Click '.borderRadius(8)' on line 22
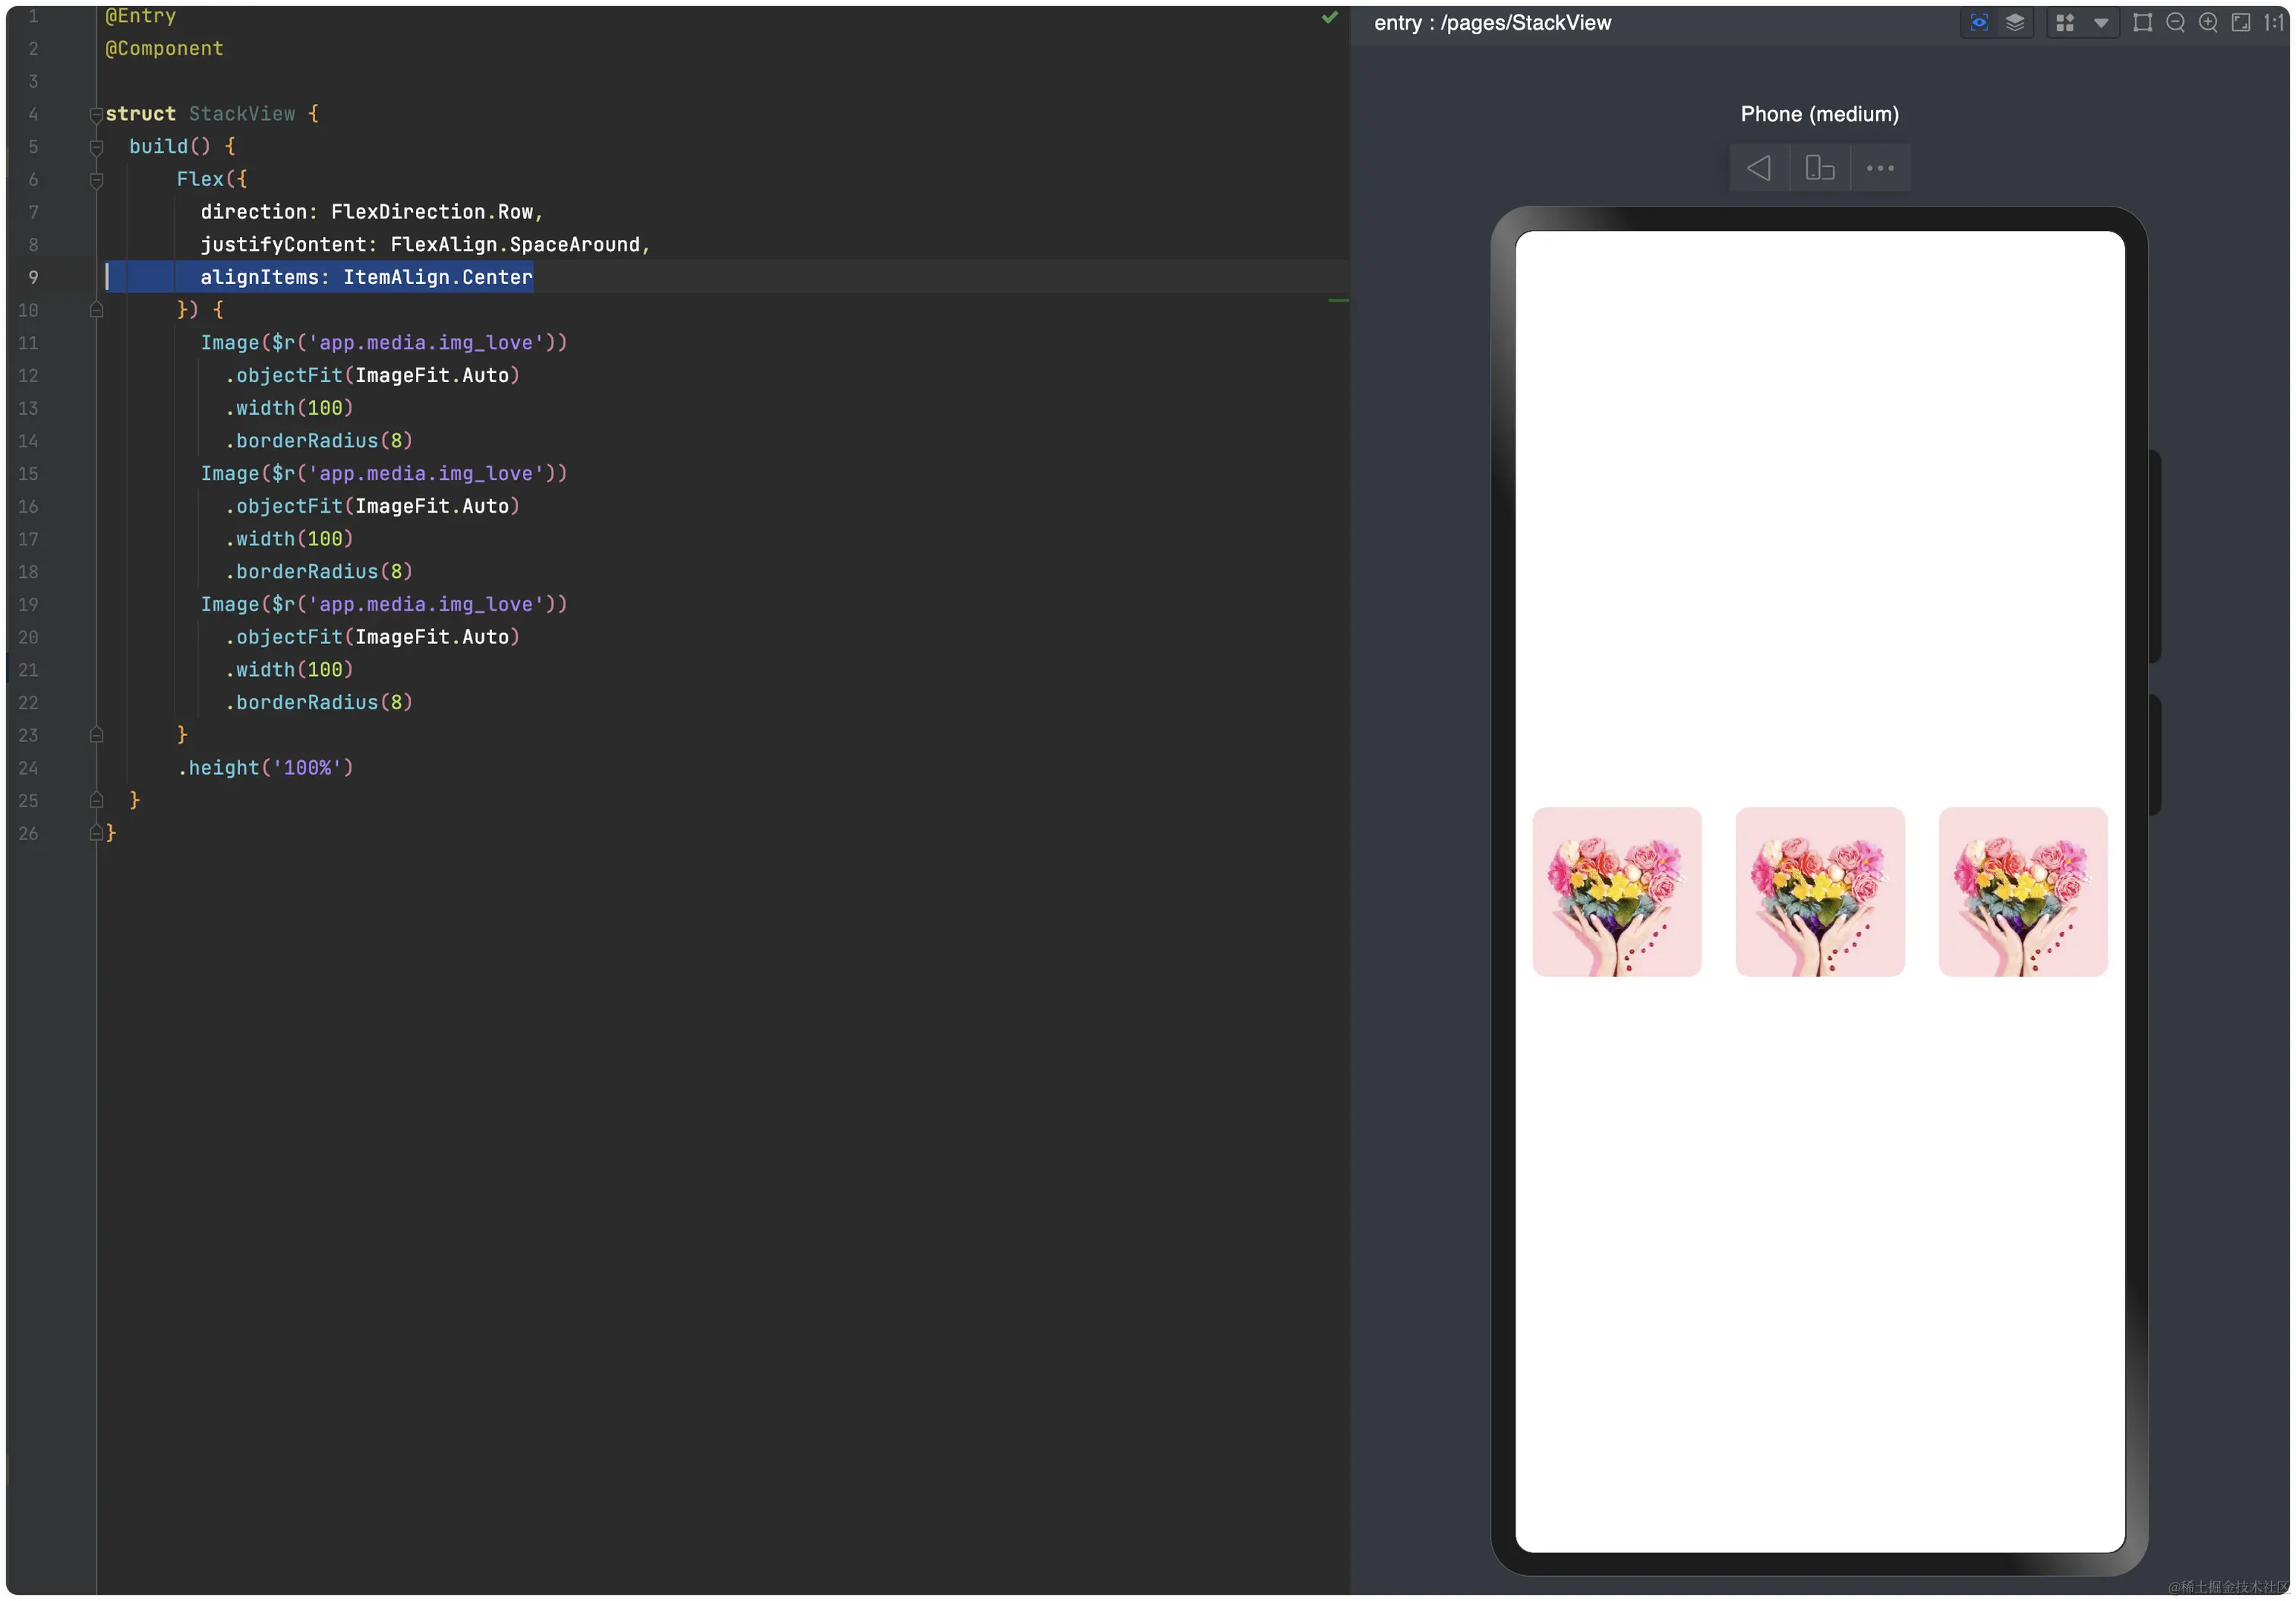Image resolution: width=2296 pixels, height=1601 pixels. tap(319, 703)
